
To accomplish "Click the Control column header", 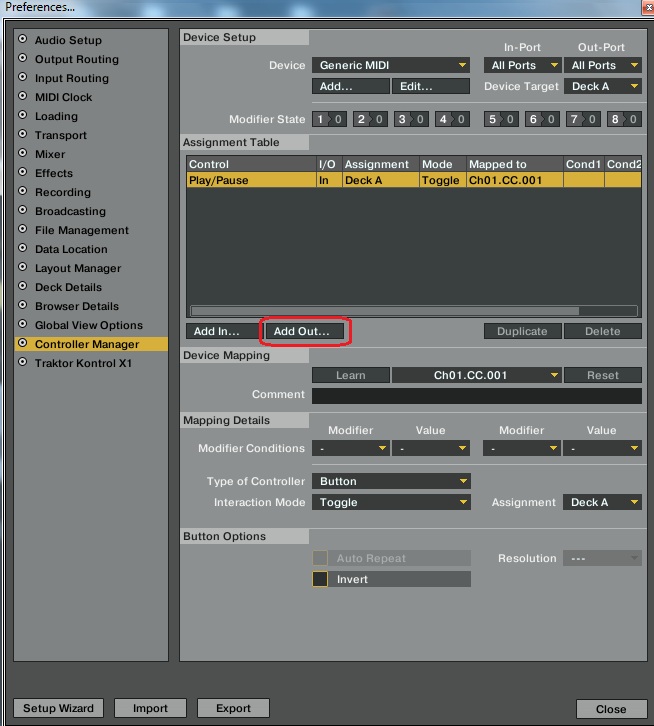I will coord(251,164).
